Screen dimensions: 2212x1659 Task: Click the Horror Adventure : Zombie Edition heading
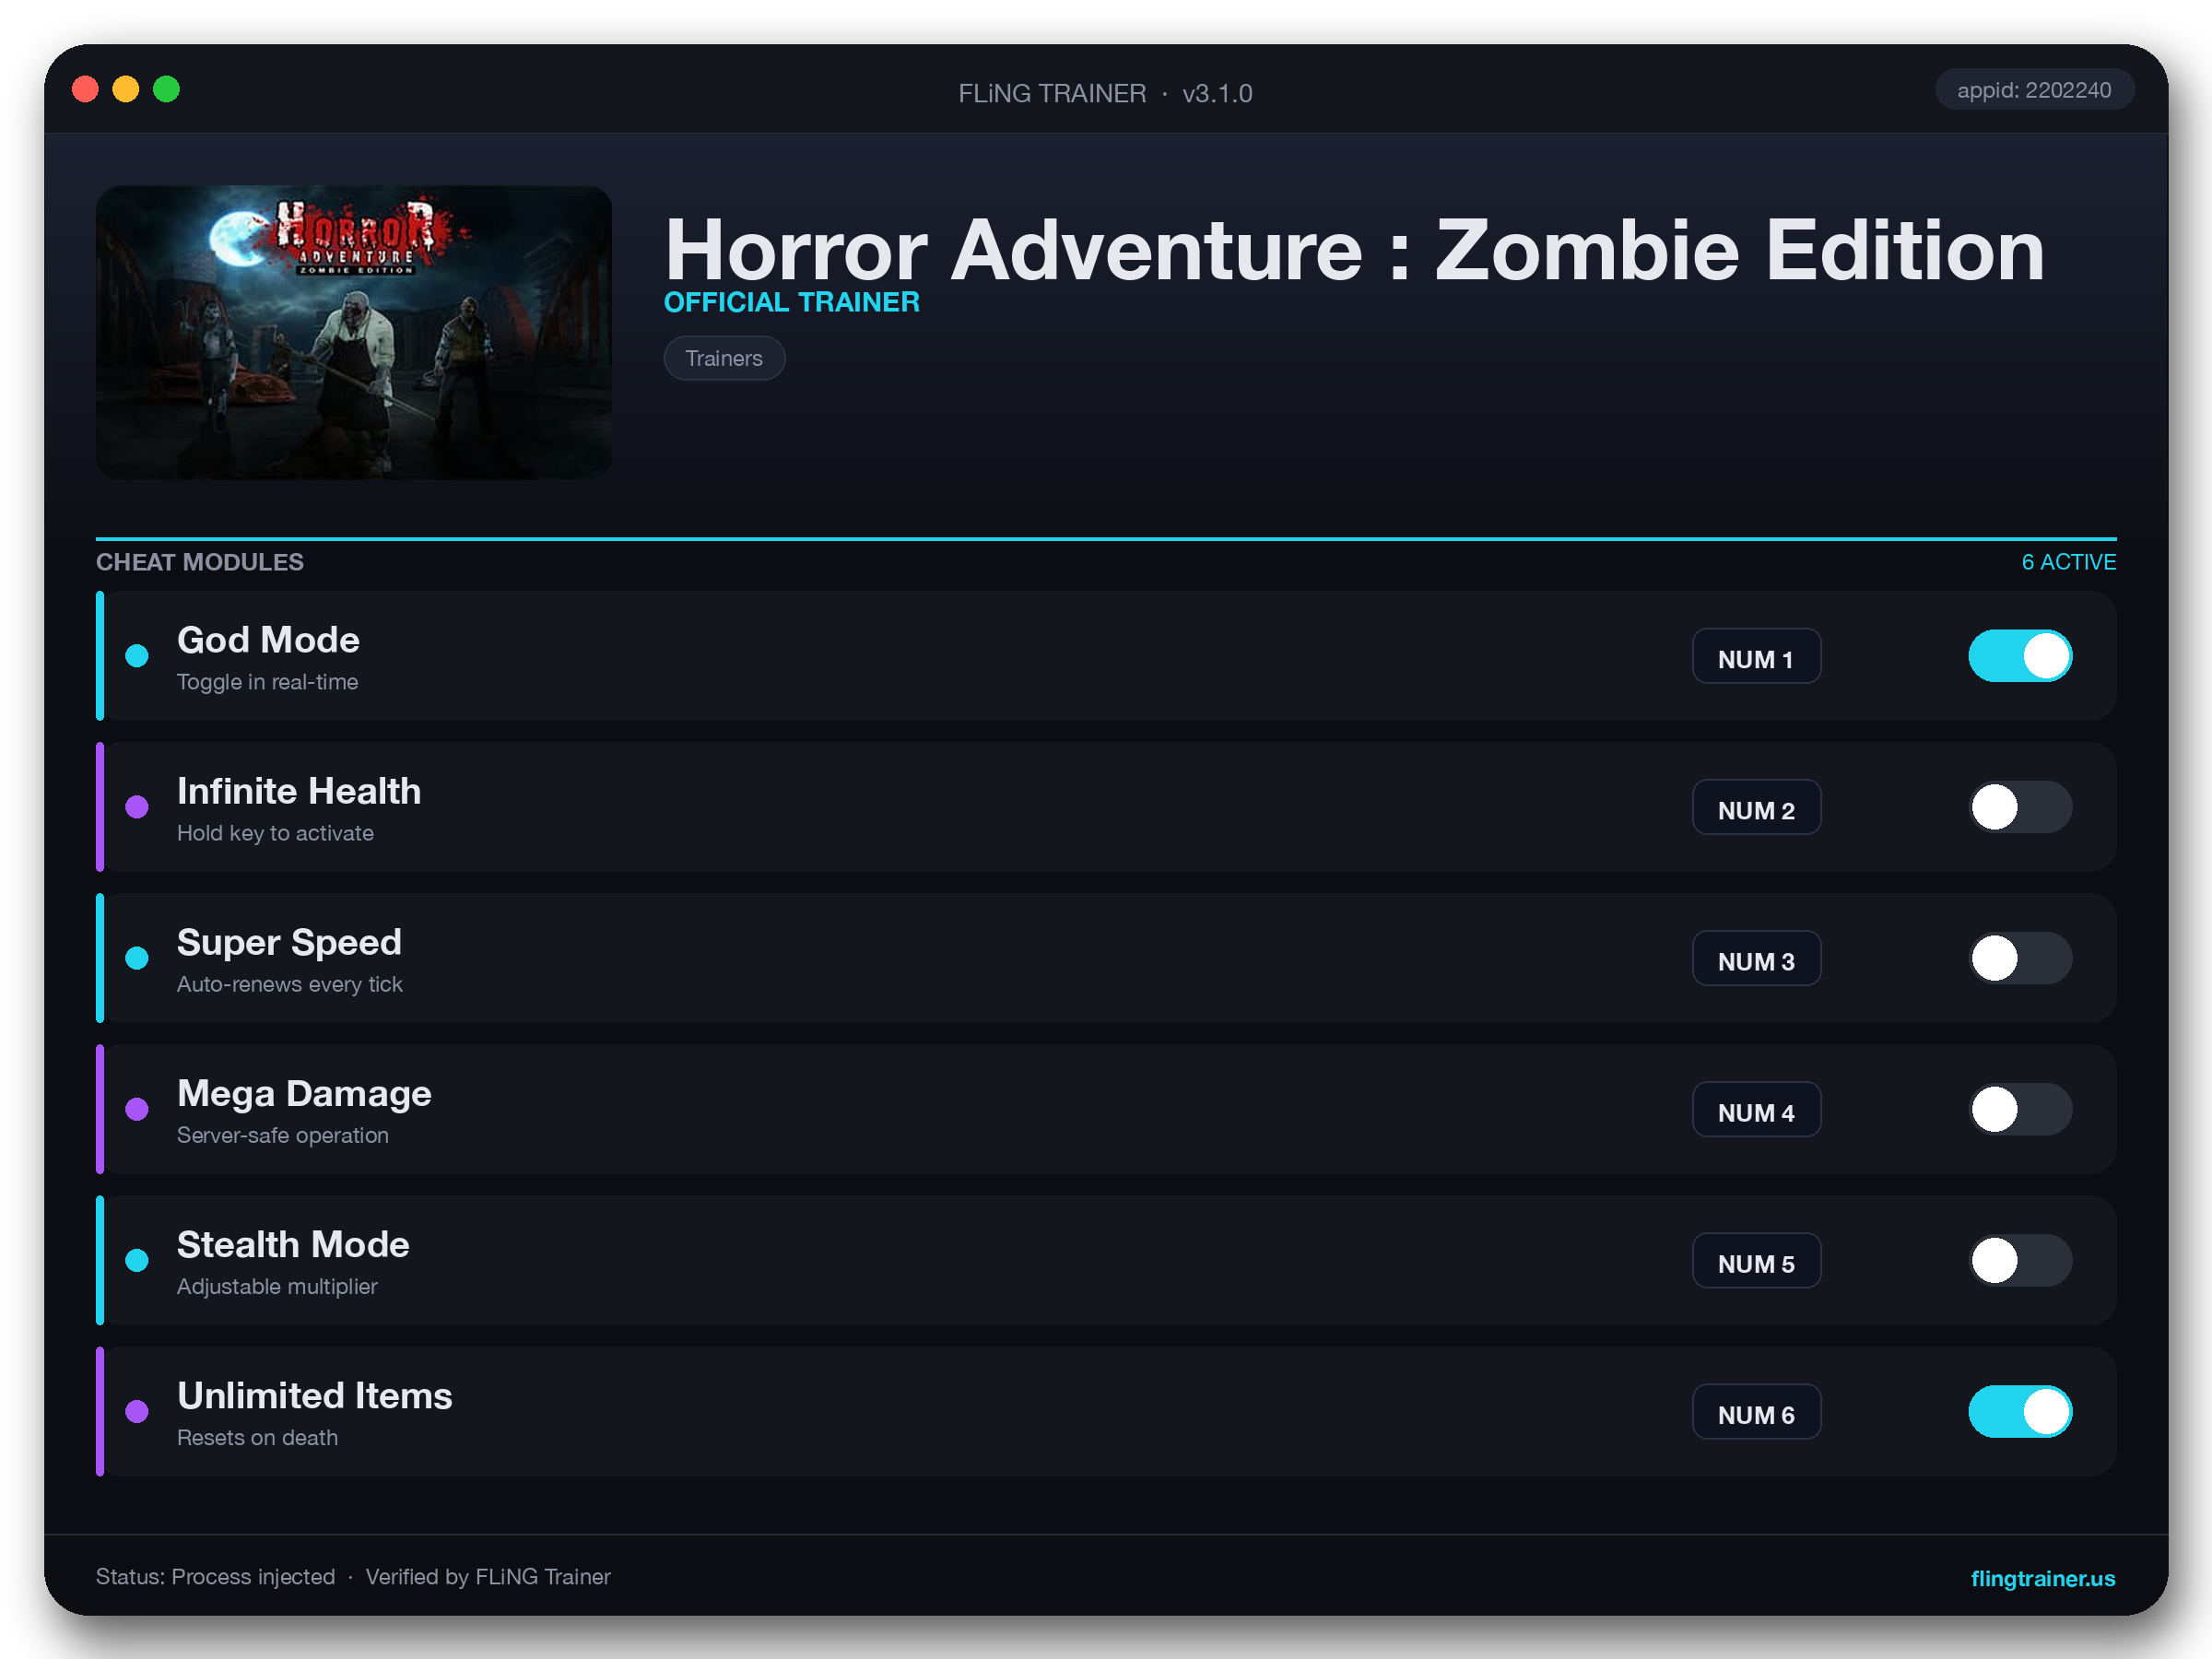click(x=1355, y=250)
